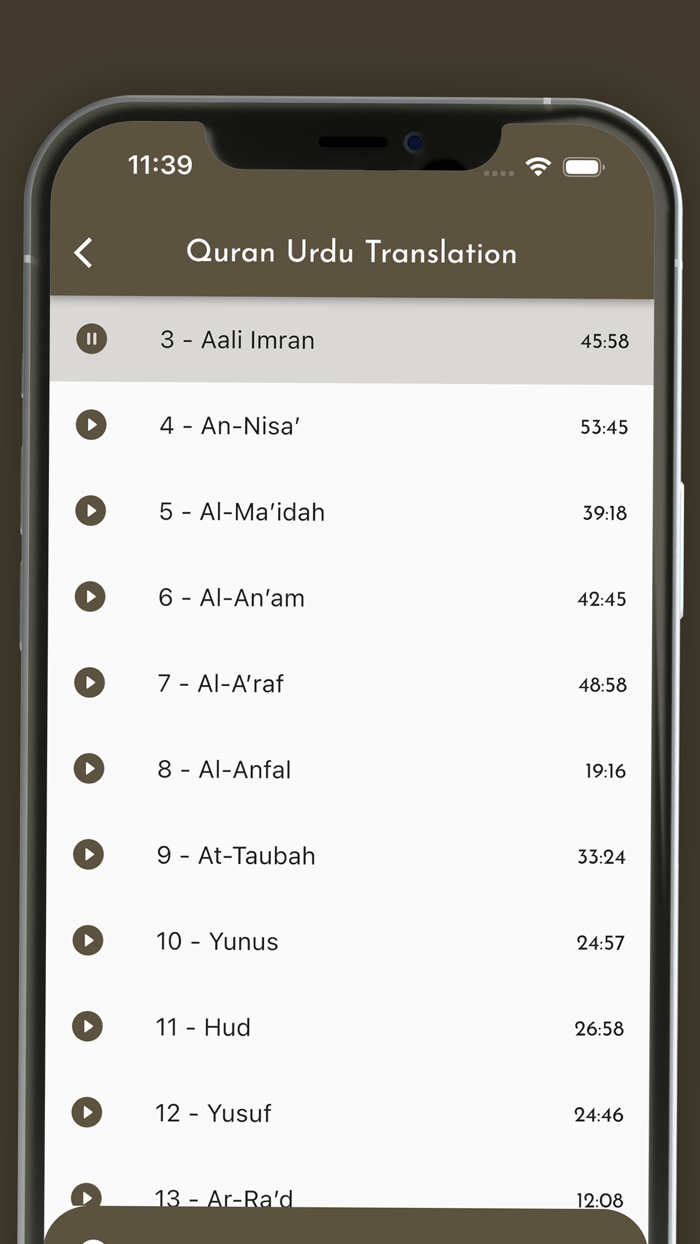
Task: Play Surah Al-An'am audio
Action: [x=91, y=597]
